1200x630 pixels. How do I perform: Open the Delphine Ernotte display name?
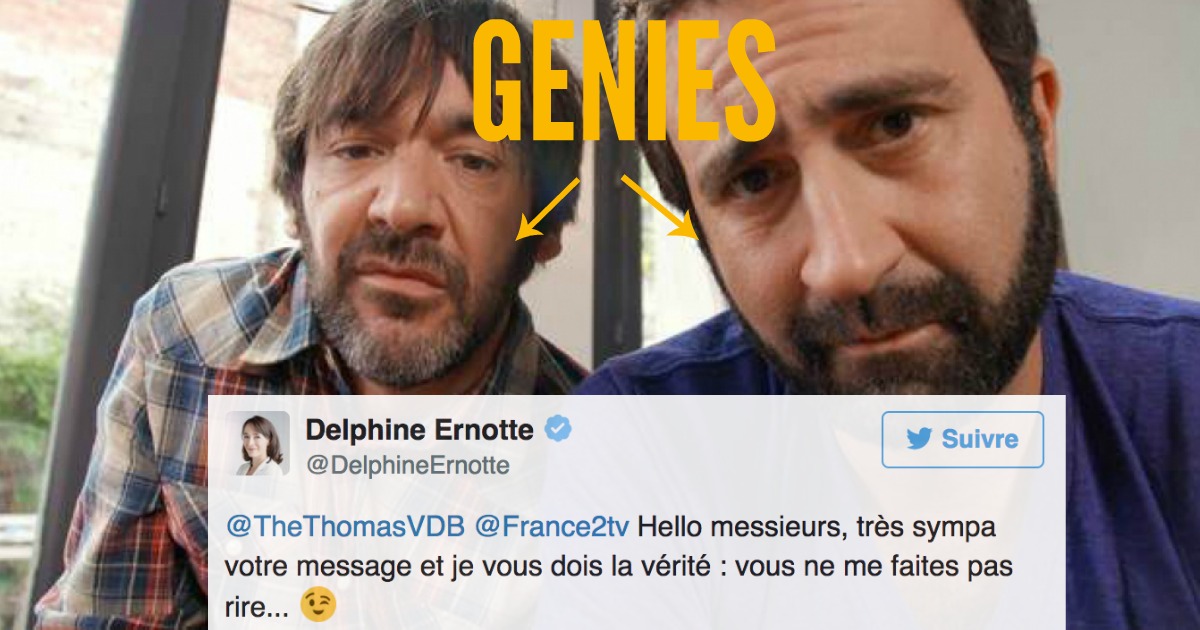click(420, 430)
